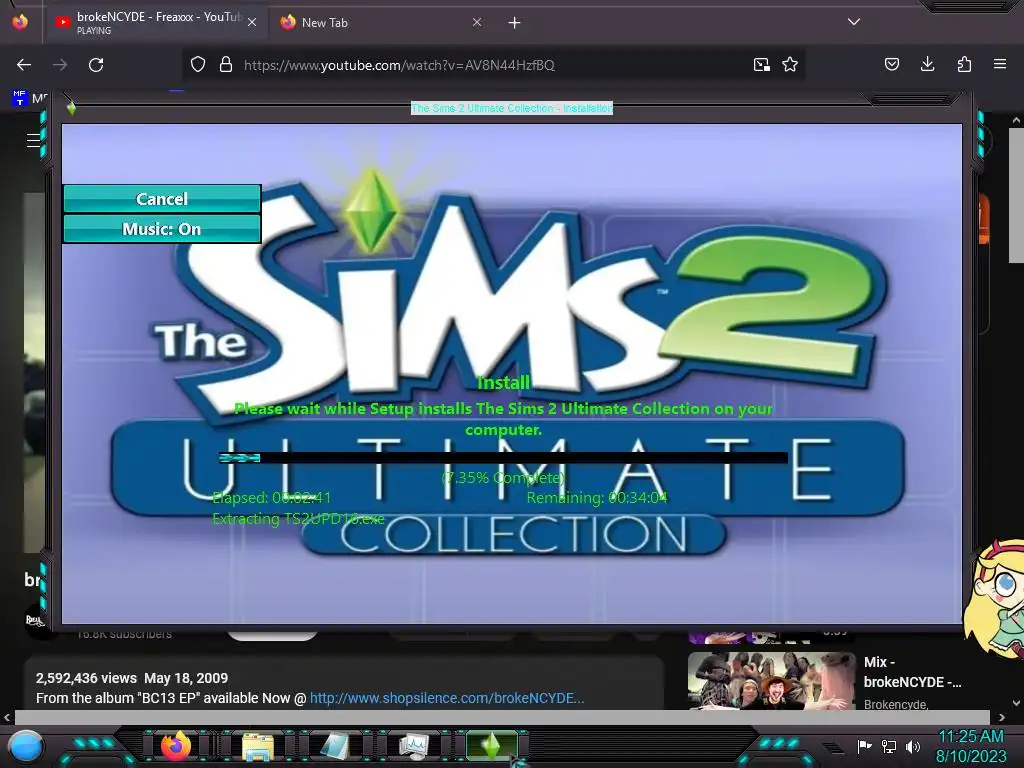Image resolution: width=1024 pixels, height=768 pixels.
Task: Close the brokeNCYDE YouTube tab
Action: (252, 22)
